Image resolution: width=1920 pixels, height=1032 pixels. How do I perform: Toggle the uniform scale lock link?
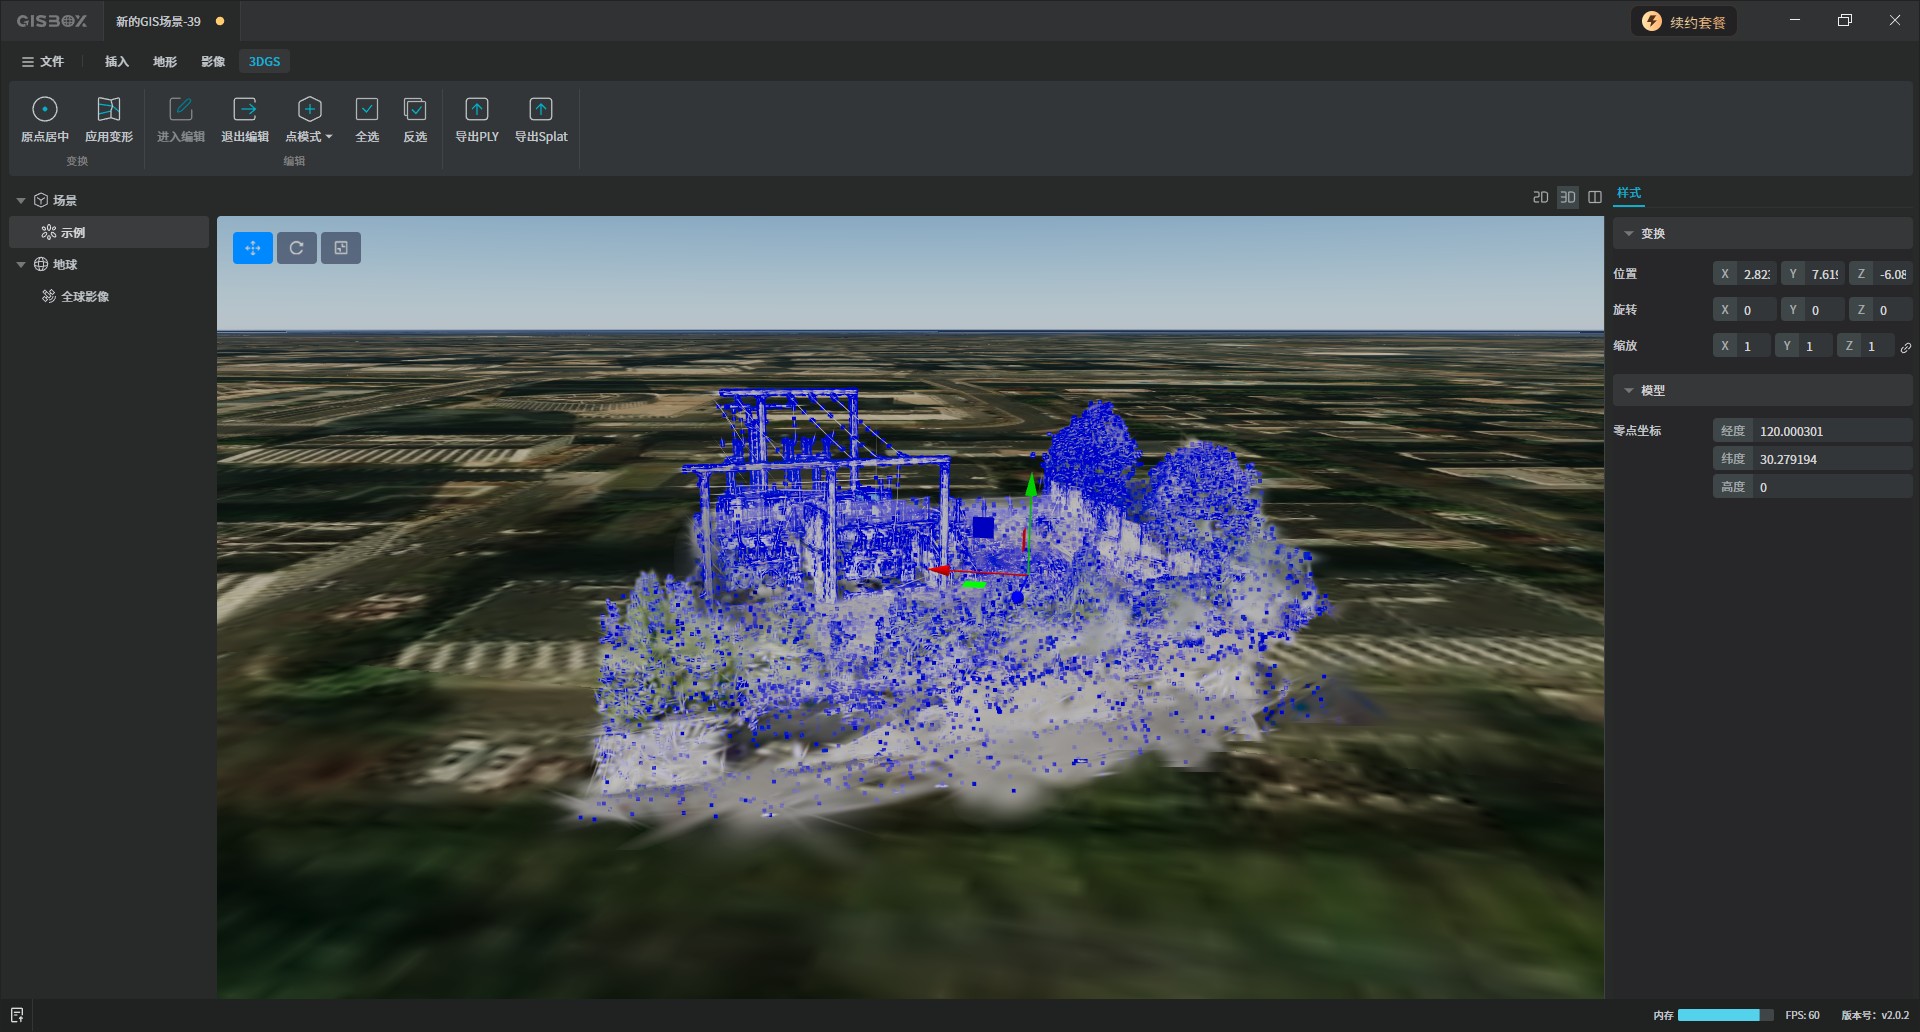pyautogui.click(x=1906, y=347)
